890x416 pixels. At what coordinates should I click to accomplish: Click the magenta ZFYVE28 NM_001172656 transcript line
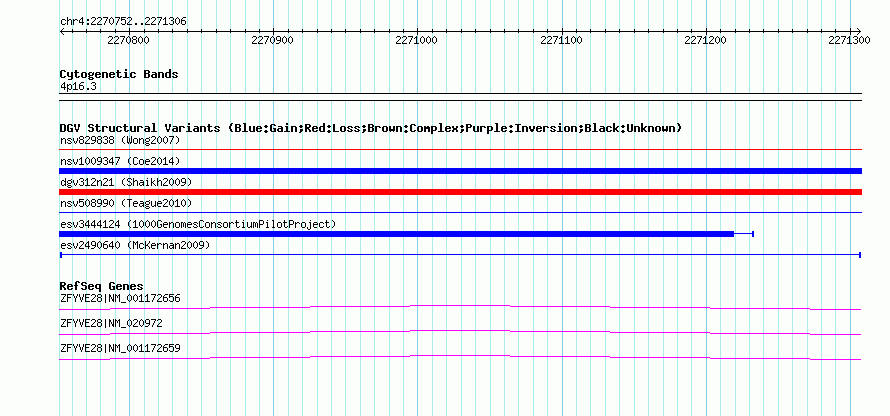[460, 308]
